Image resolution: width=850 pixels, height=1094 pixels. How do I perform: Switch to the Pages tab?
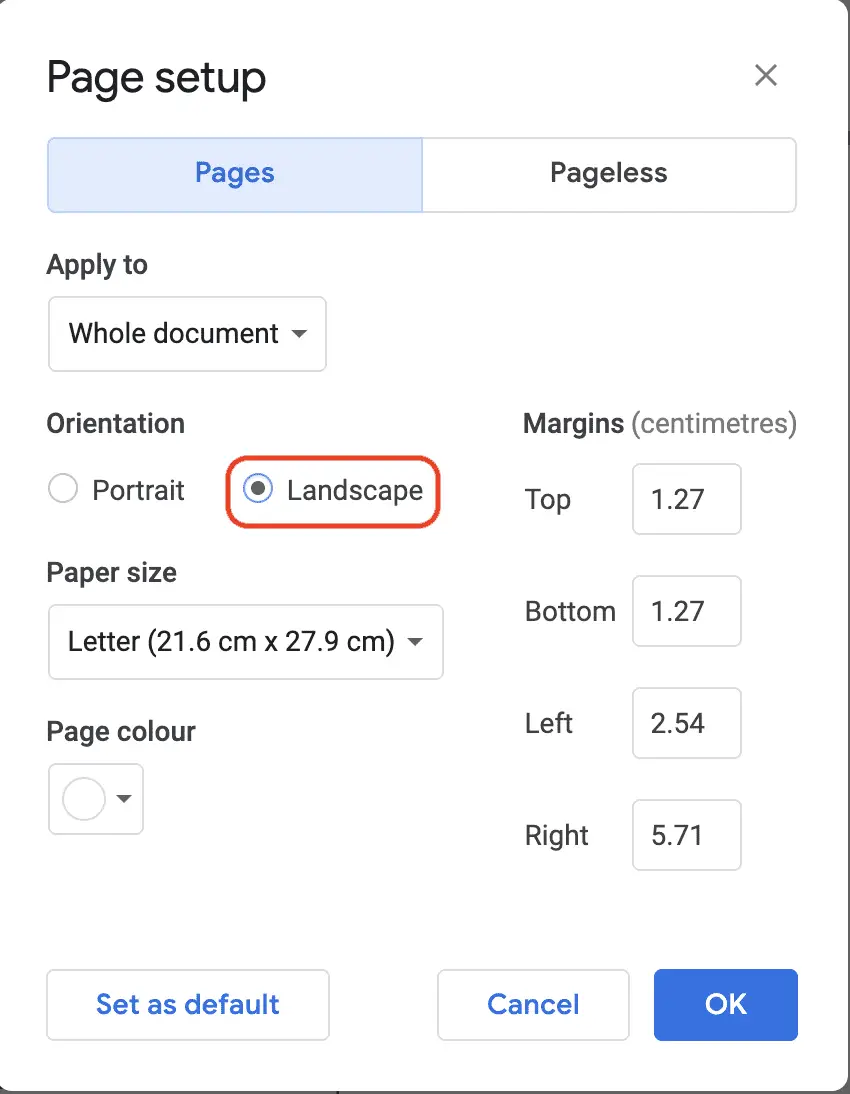tap(233, 174)
